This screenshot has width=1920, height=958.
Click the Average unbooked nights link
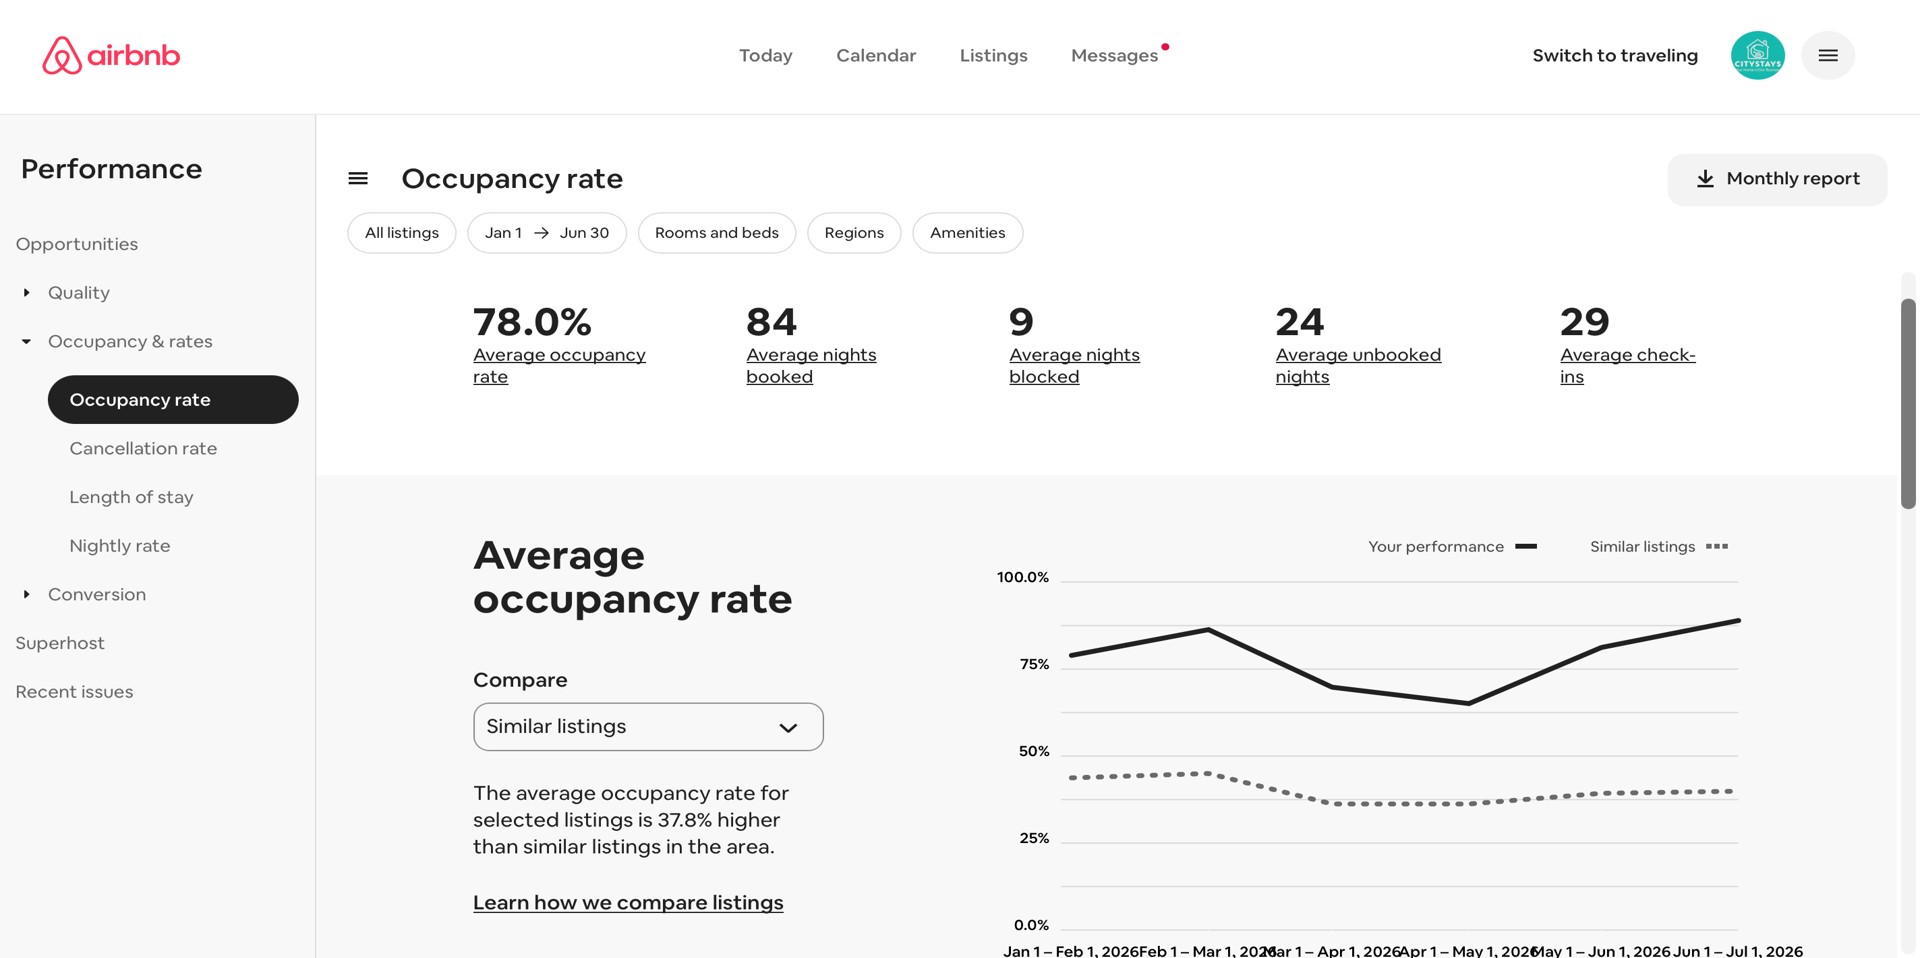pyautogui.click(x=1358, y=366)
